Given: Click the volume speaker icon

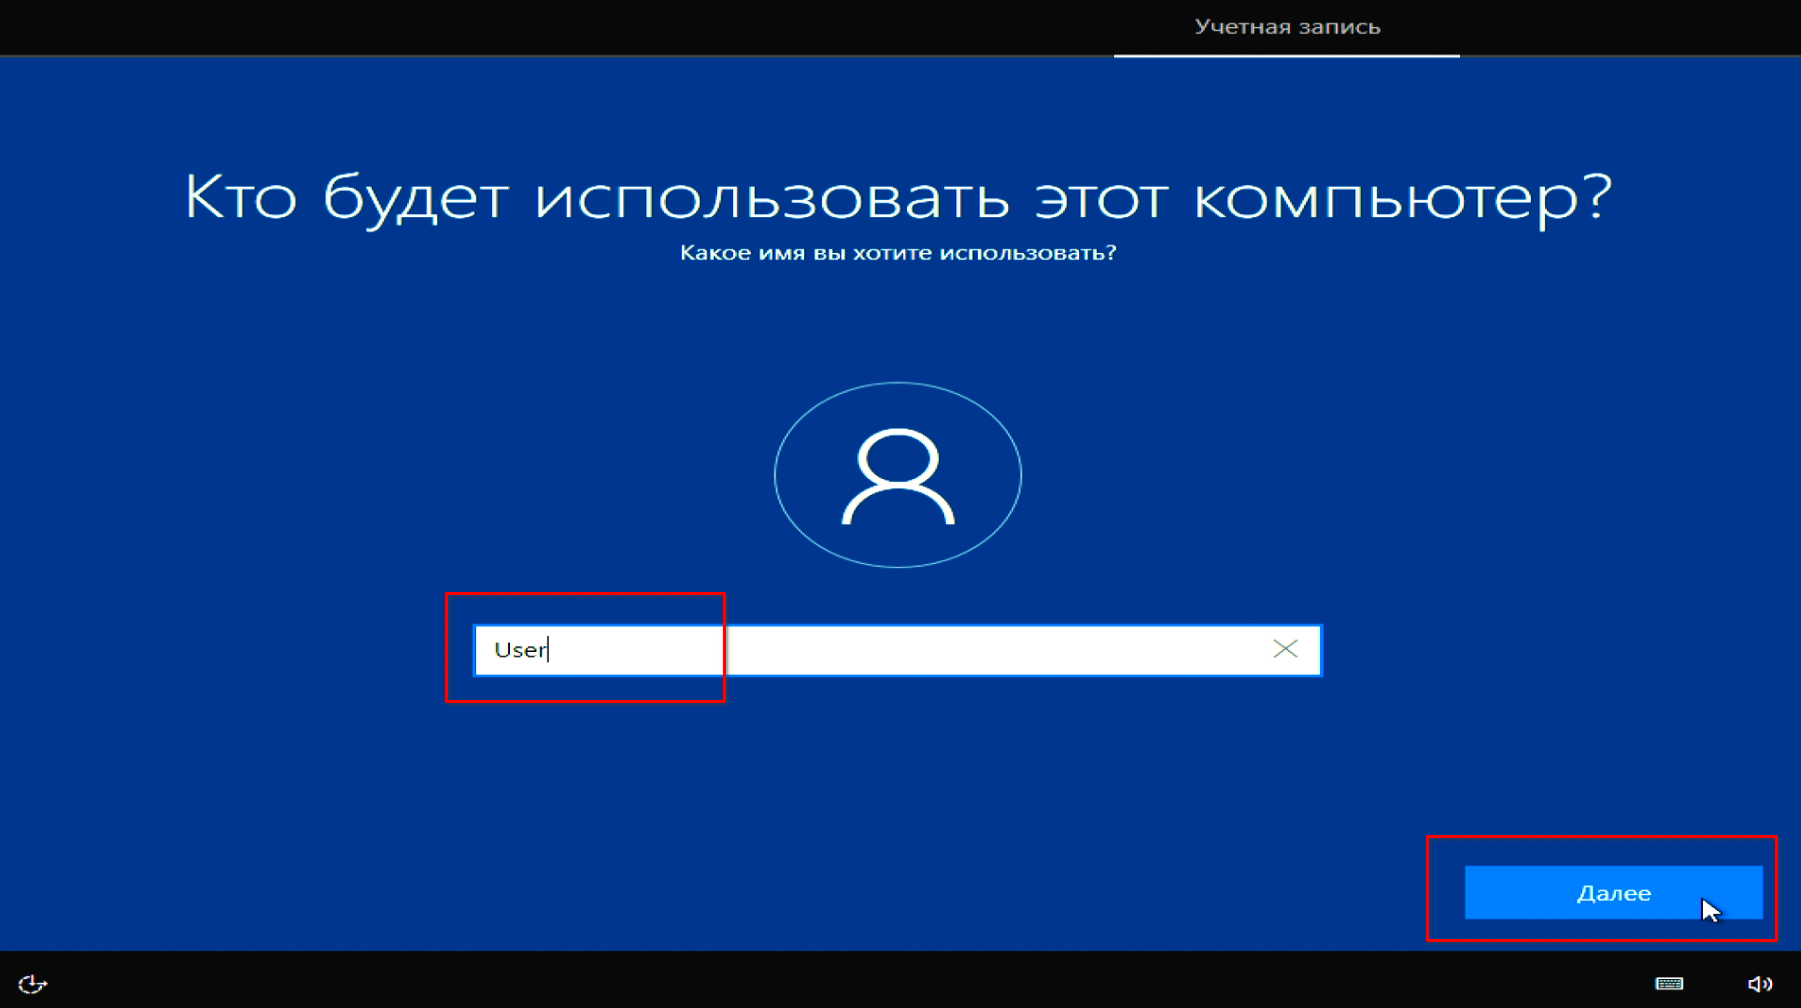Looking at the screenshot, I should coord(1759,984).
